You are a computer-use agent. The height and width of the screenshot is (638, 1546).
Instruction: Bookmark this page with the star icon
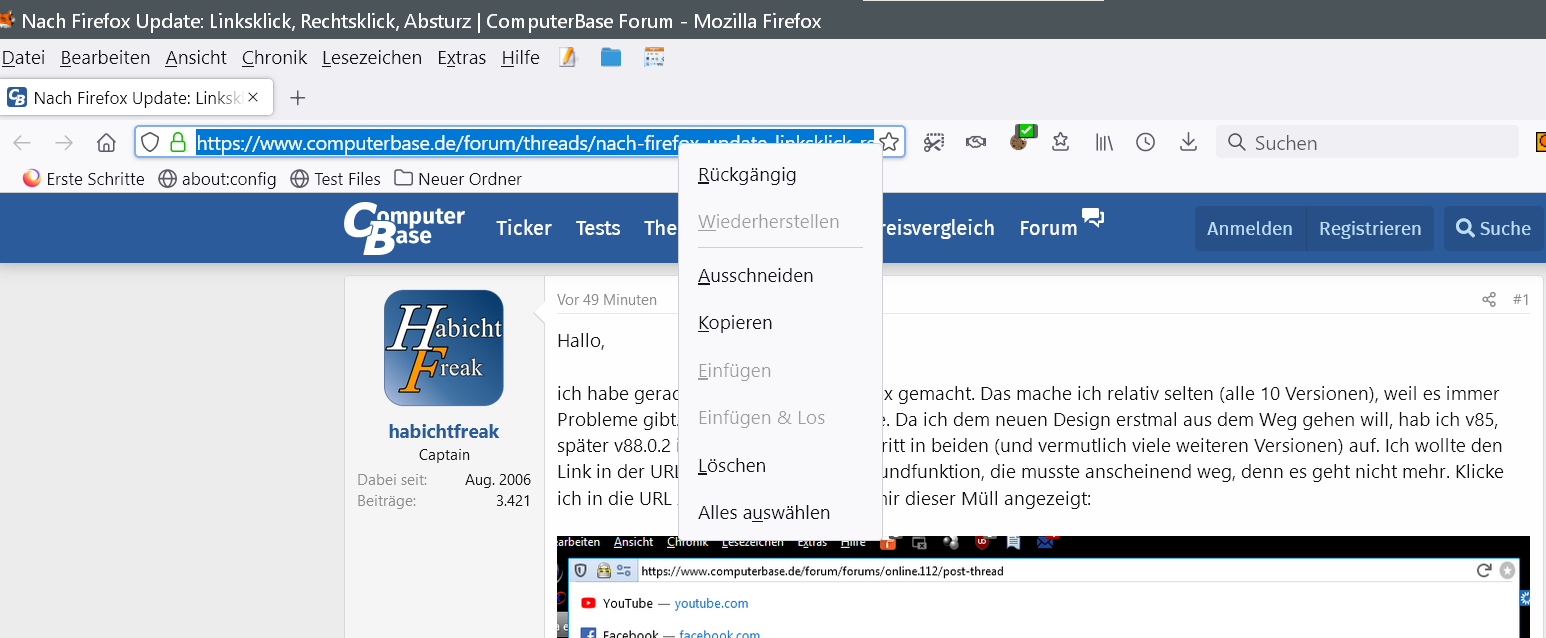[x=889, y=142]
